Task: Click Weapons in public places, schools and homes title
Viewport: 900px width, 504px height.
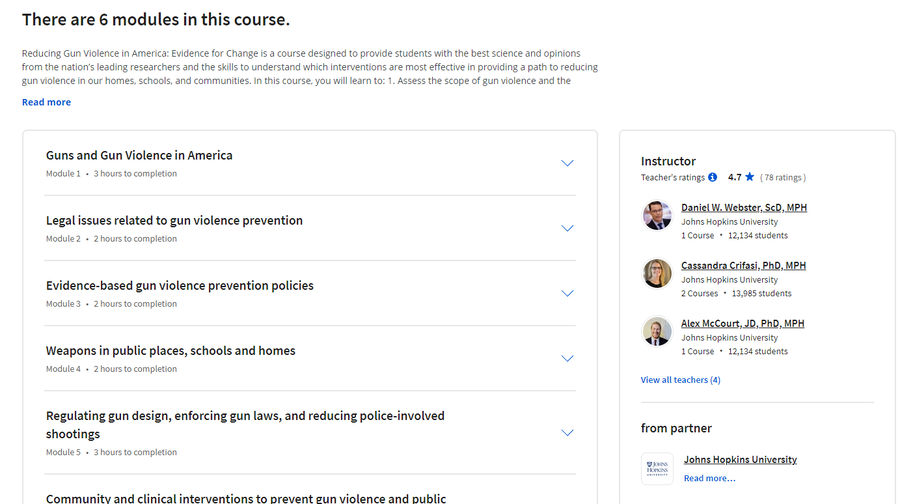Action: [170, 351]
